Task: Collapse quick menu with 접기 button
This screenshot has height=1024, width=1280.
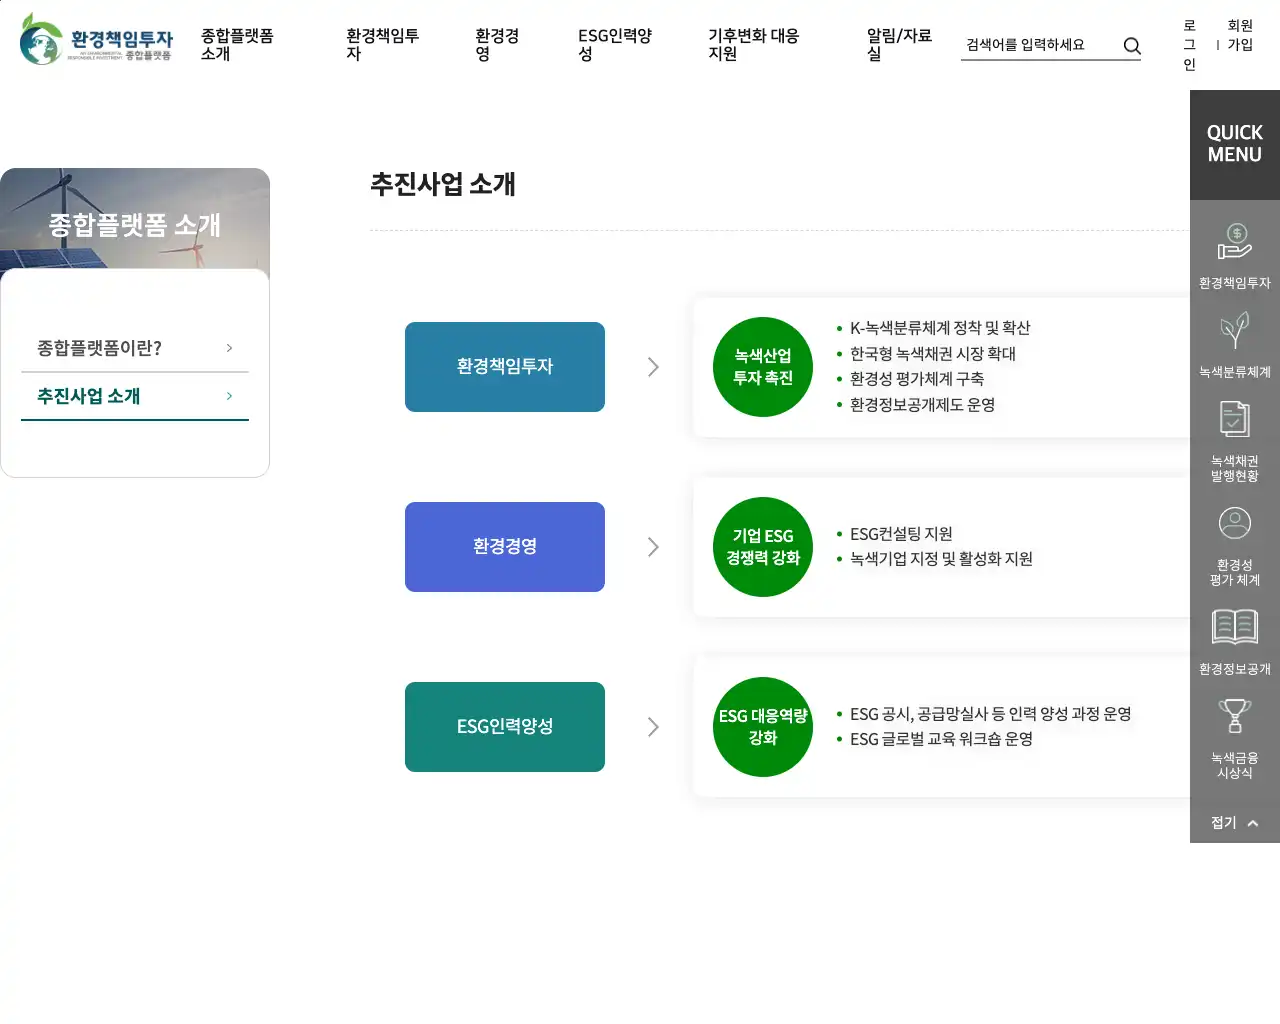Action: pyautogui.click(x=1234, y=823)
